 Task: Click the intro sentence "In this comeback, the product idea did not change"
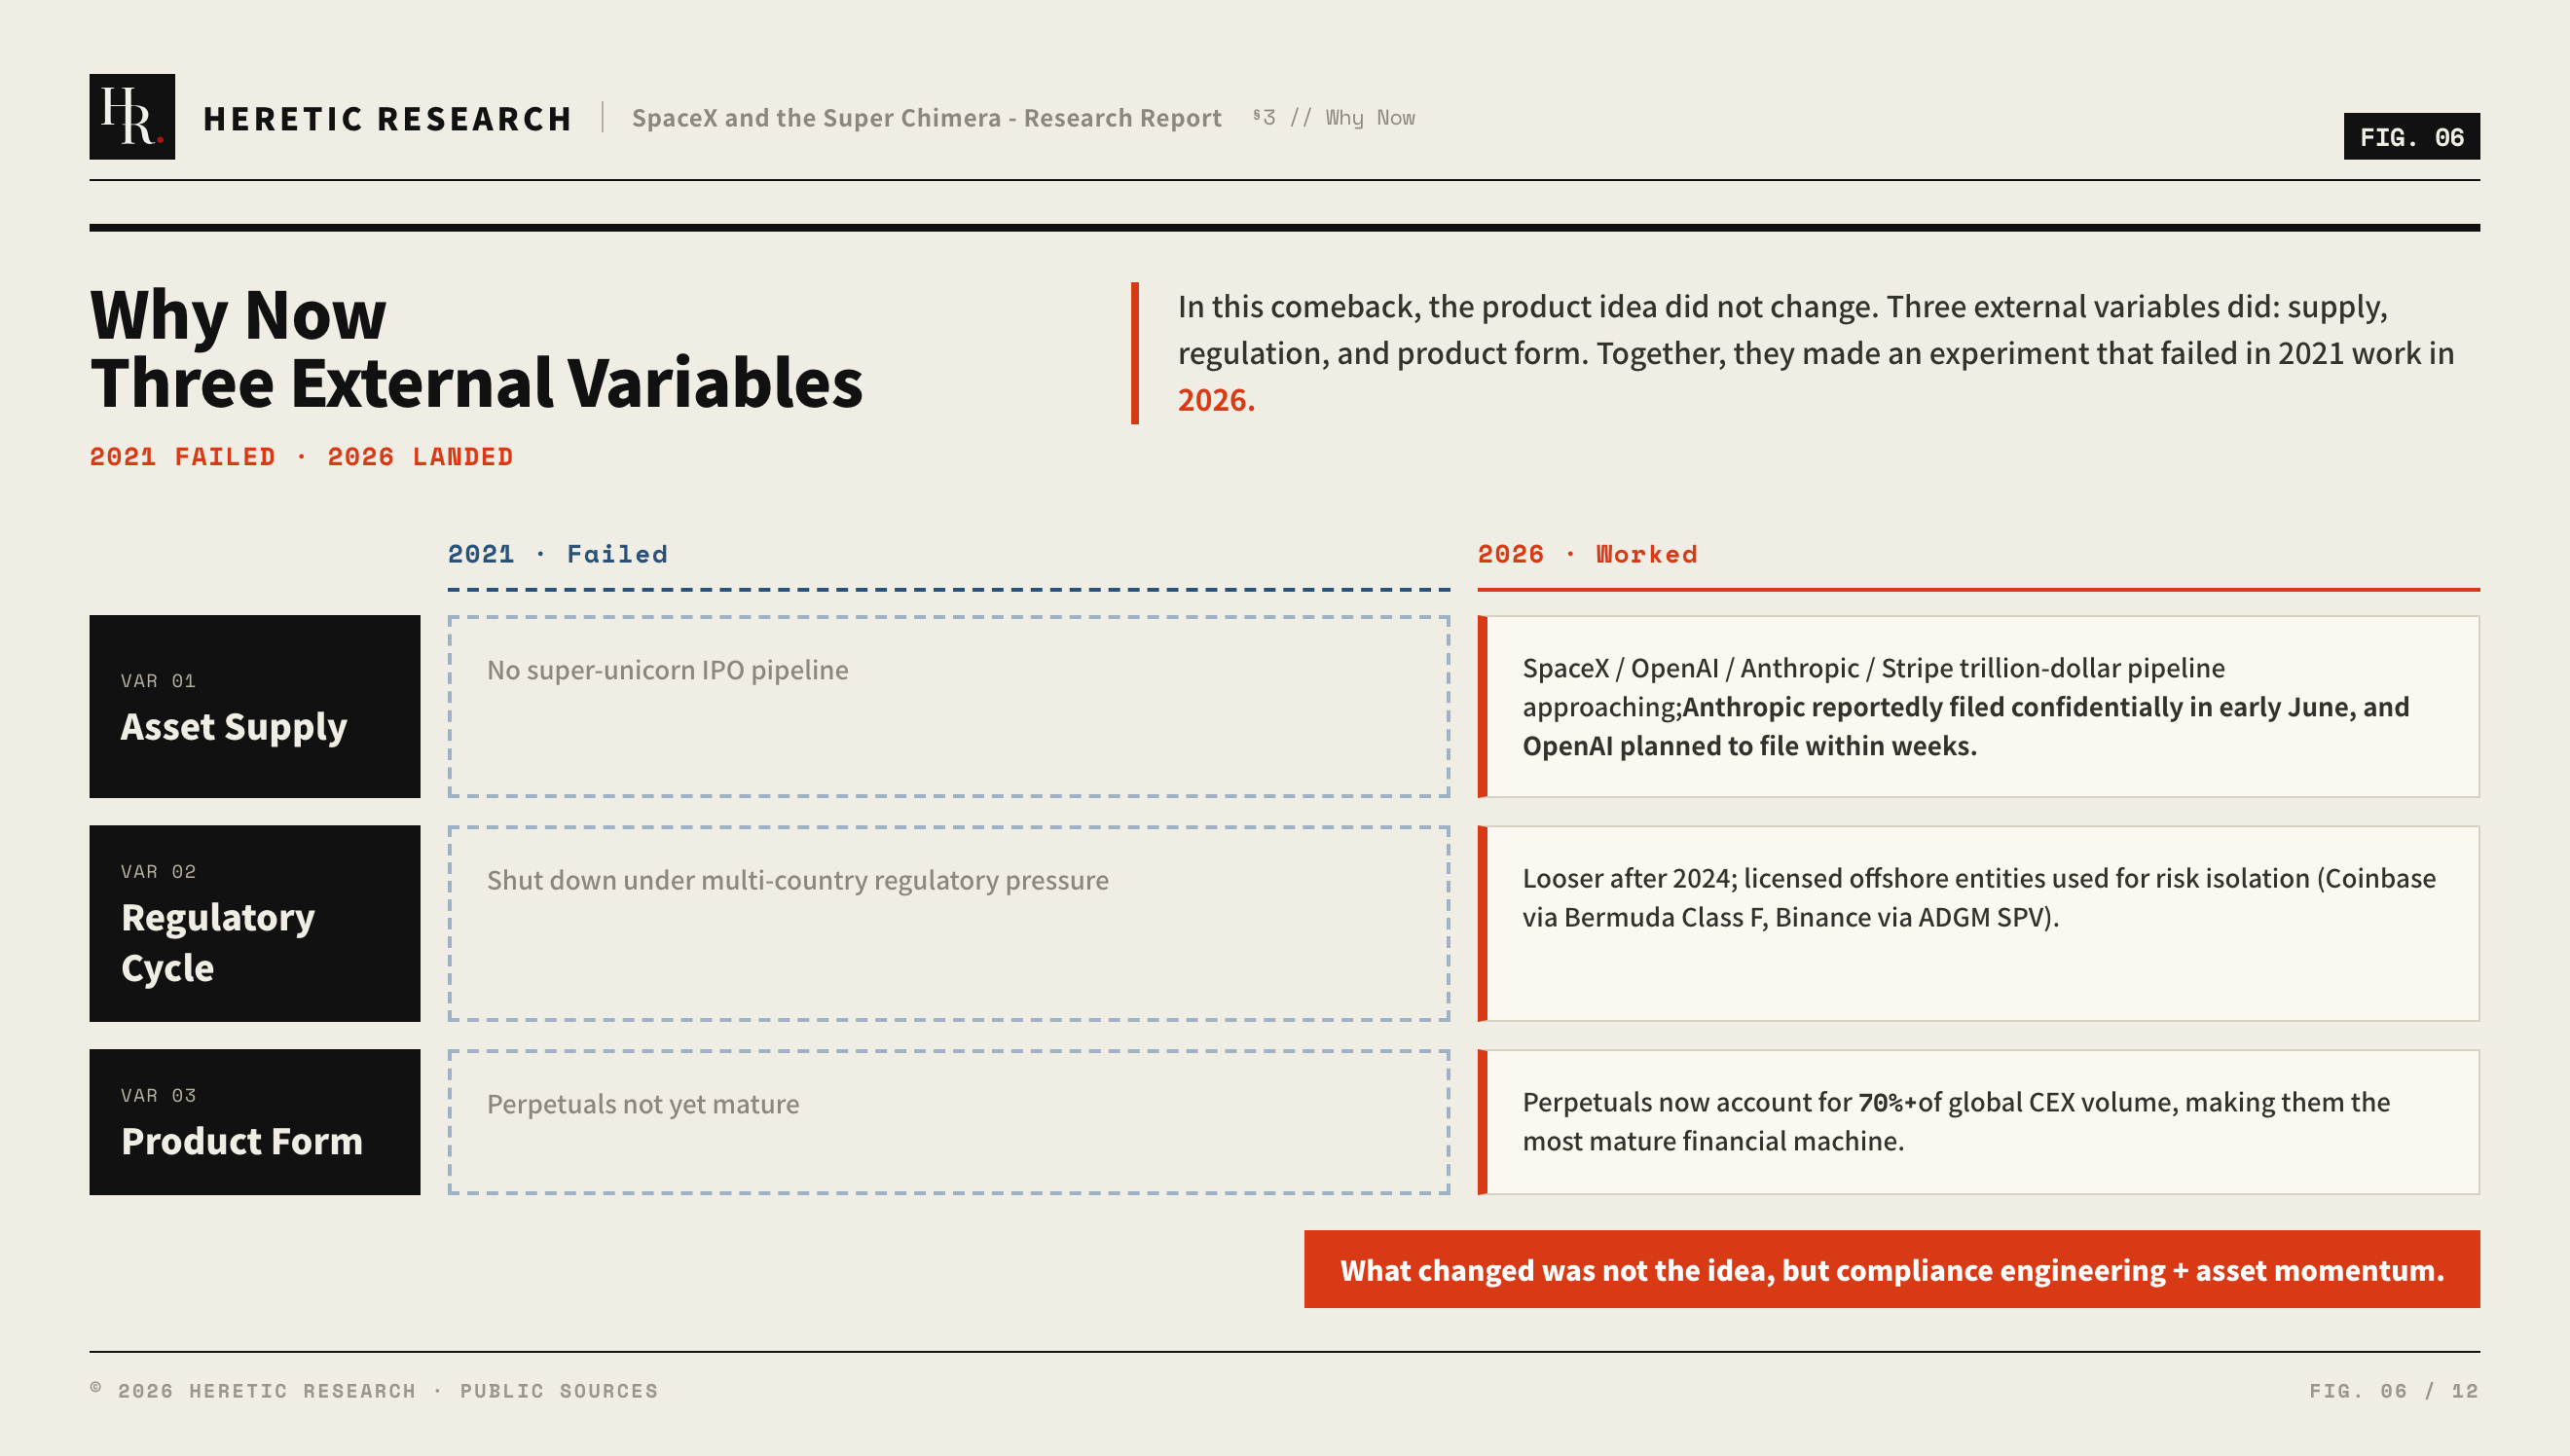pyautogui.click(x=1528, y=306)
